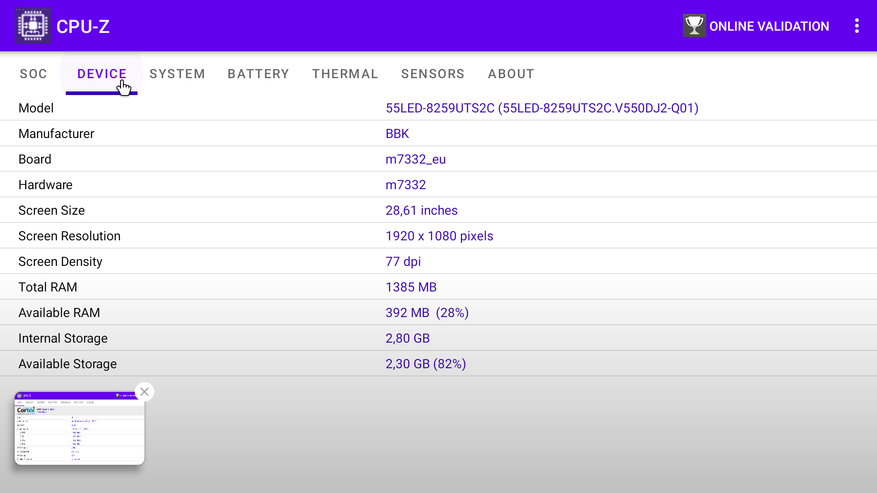Select the hardware value m7332
Screen dimensions: 877x493
coord(406,185)
